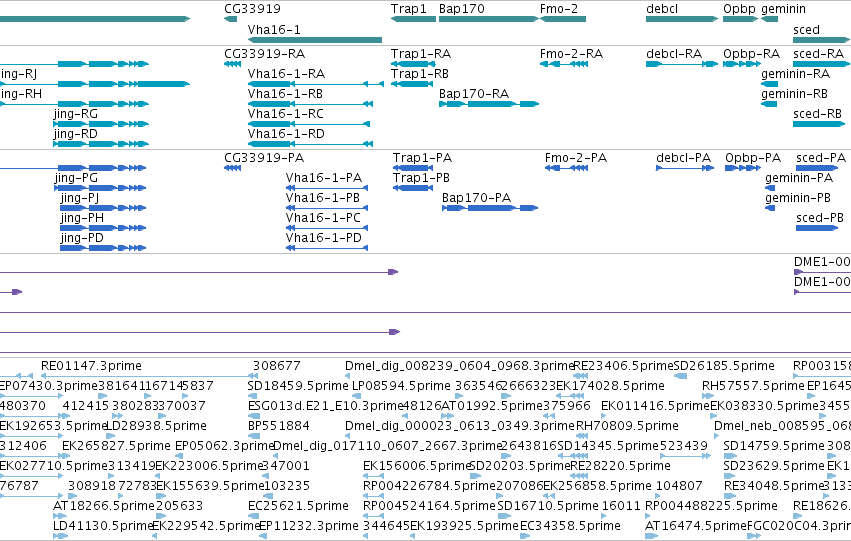
Task: Select transcript Vha16-1-RD
Action: tap(286, 134)
